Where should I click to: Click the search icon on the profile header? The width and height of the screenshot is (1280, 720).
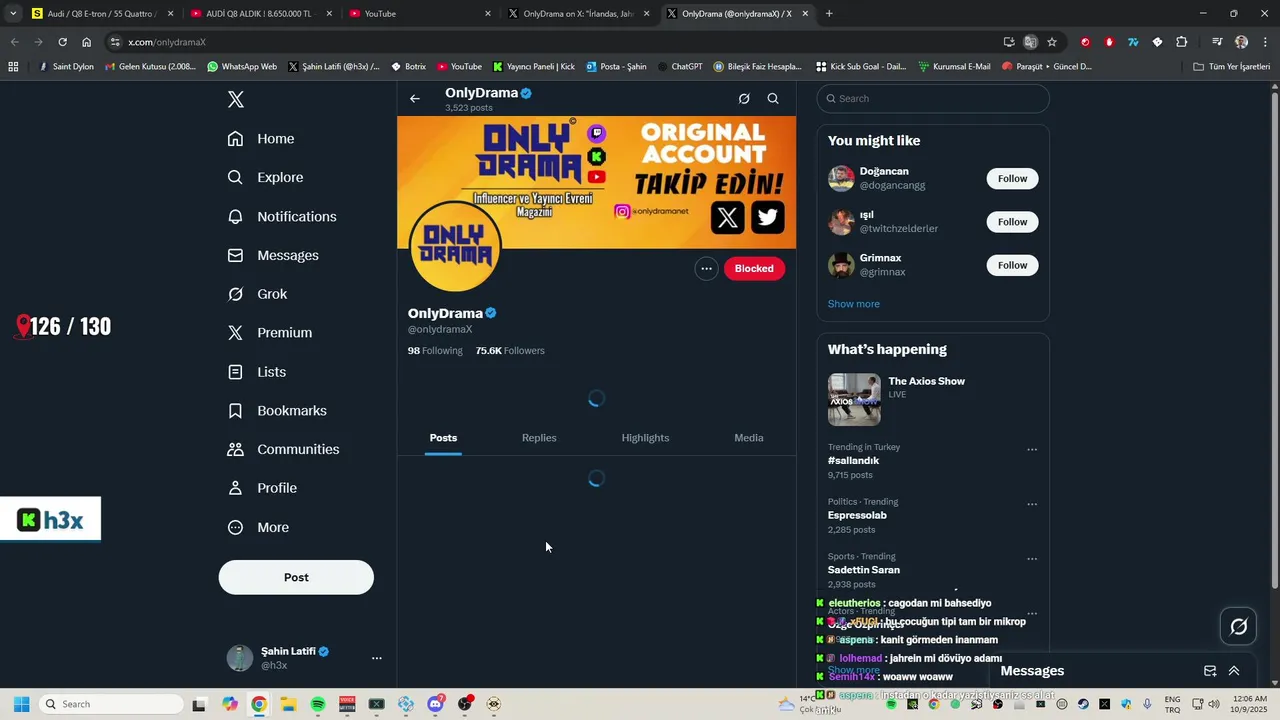click(773, 98)
